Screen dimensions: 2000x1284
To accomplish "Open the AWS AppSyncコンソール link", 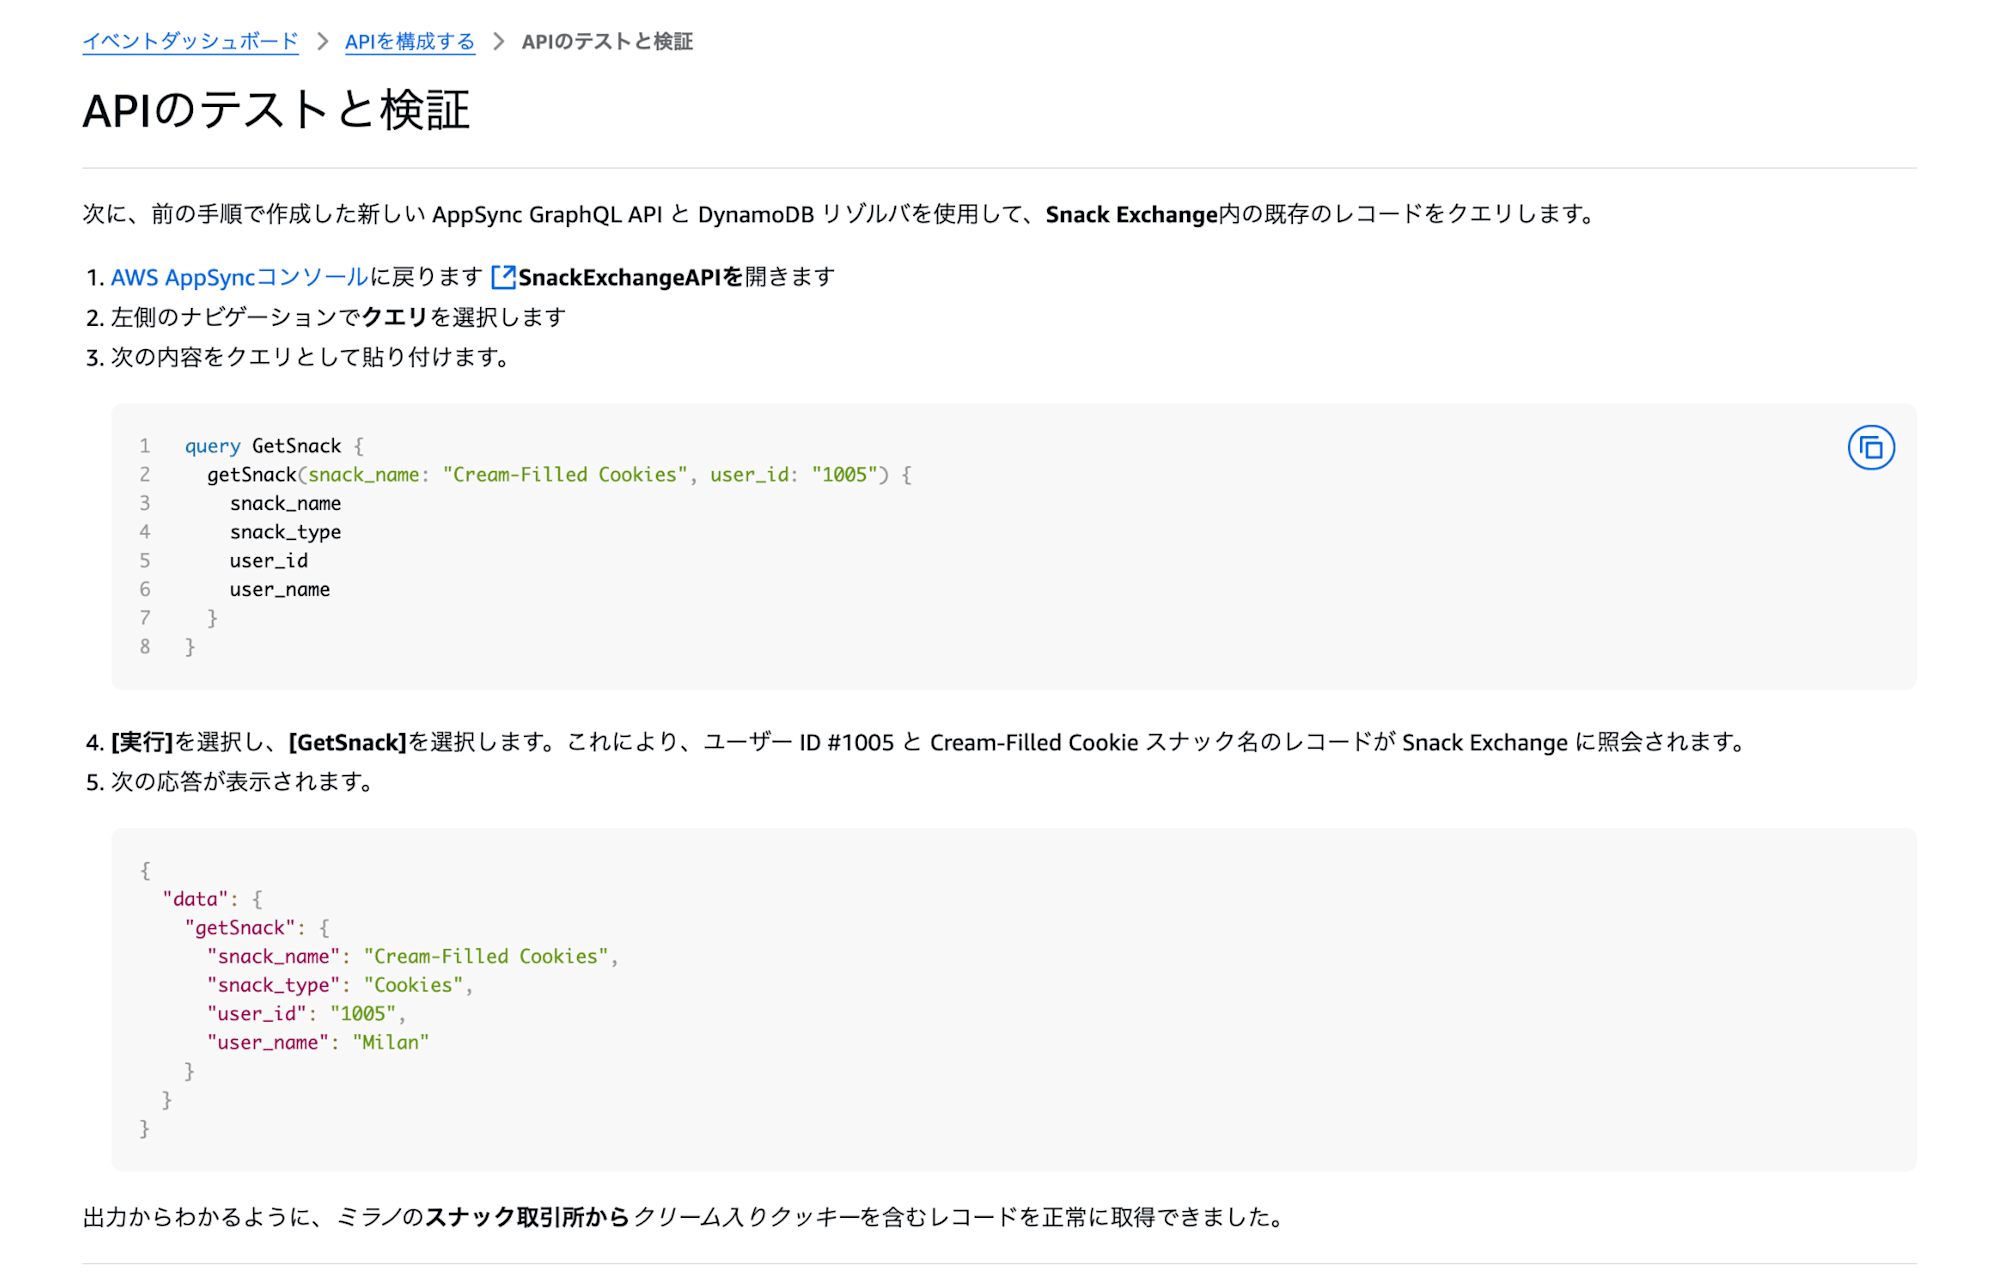I will coord(240,277).
